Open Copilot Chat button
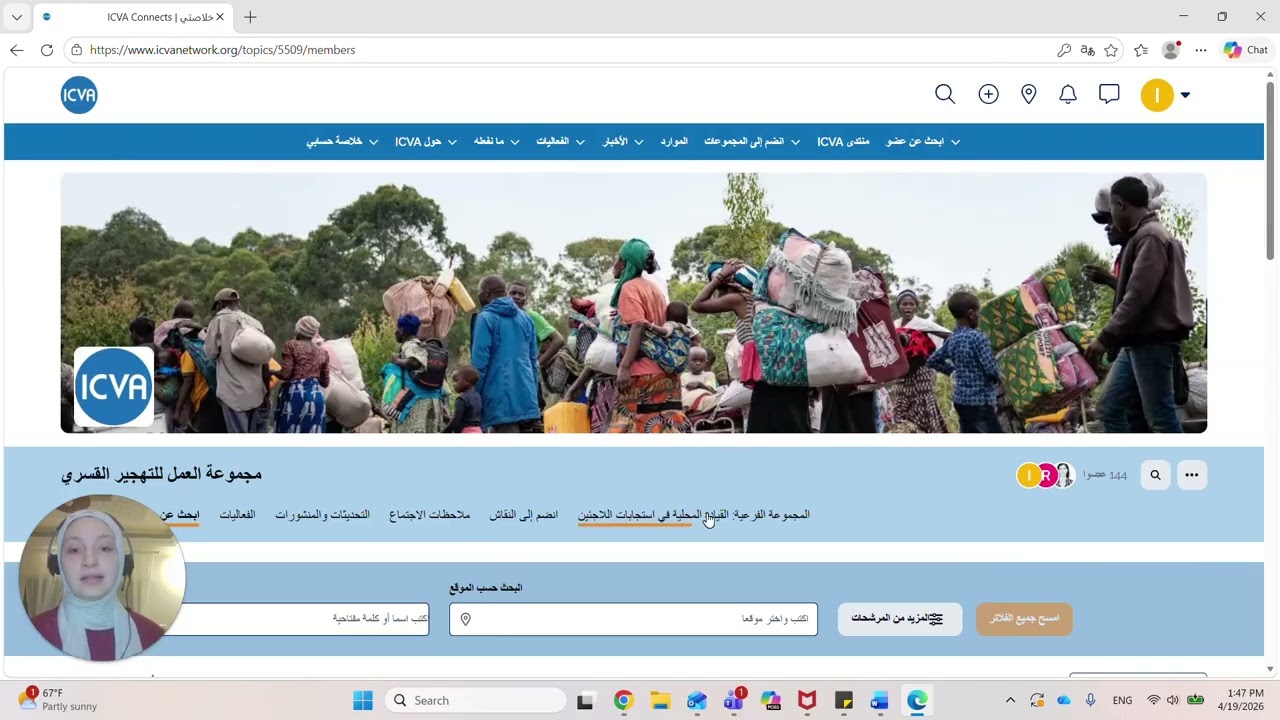This screenshot has width=1280, height=720. tap(1245, 50)
